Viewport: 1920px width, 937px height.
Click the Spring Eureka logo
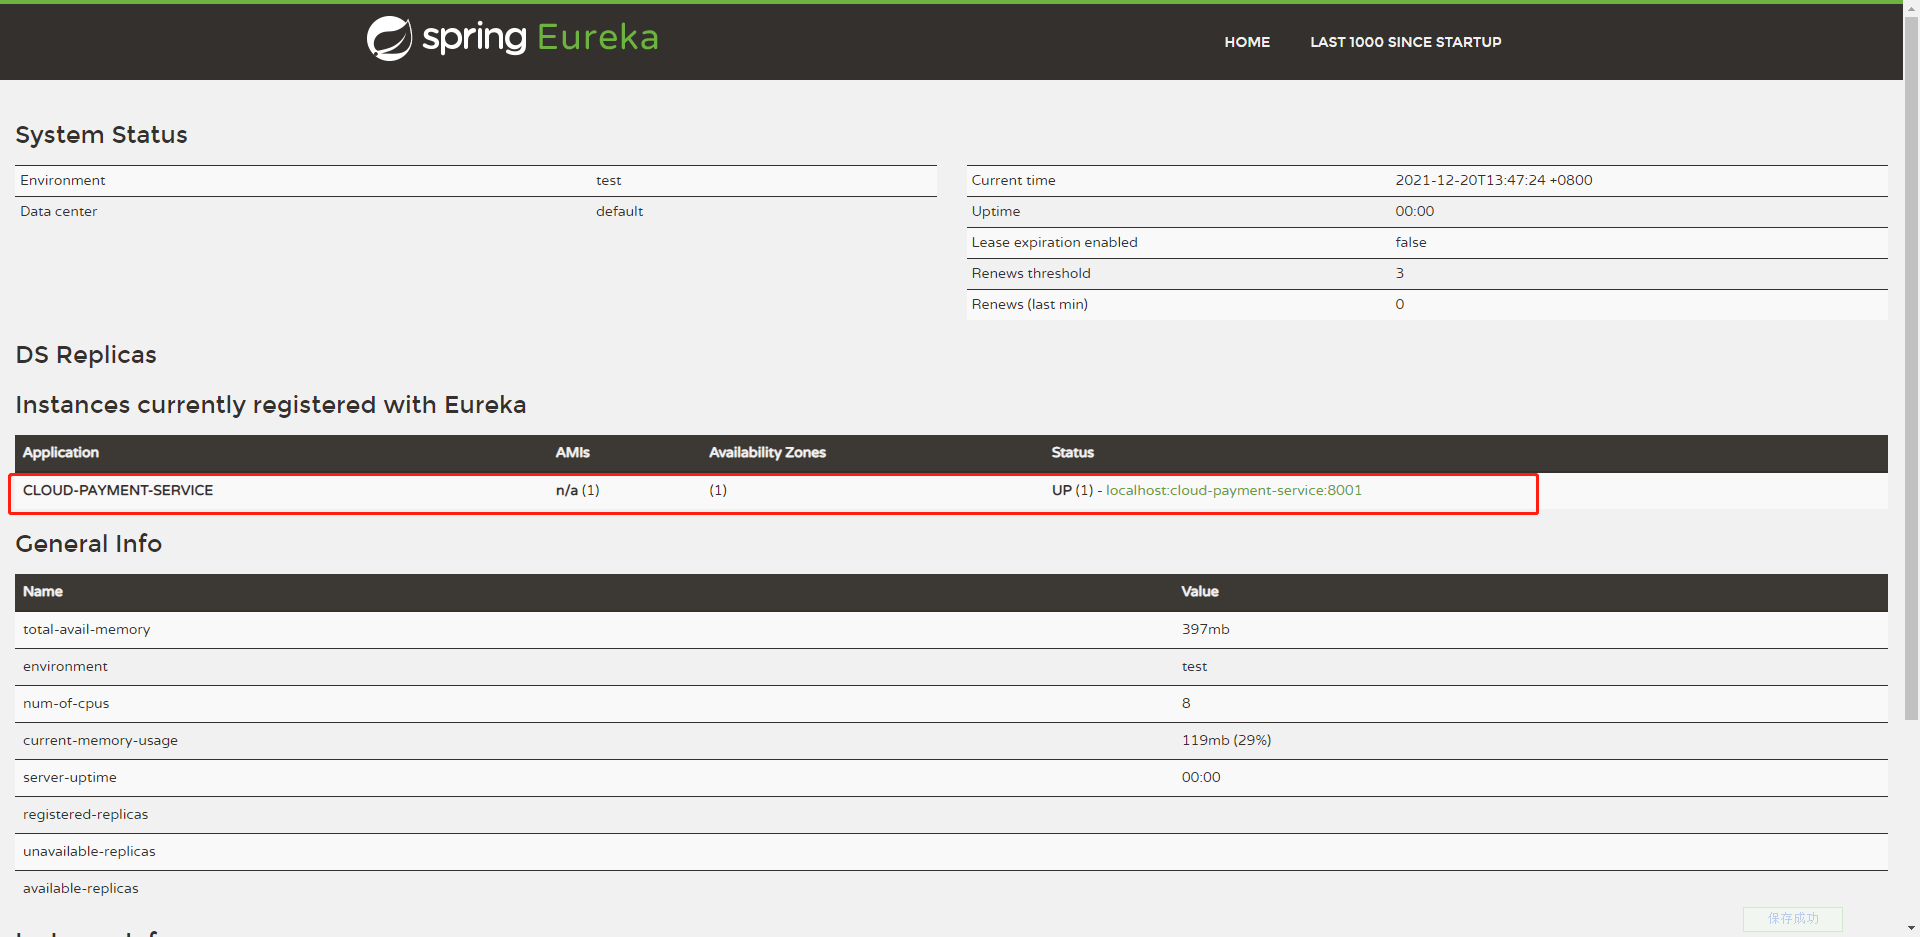pyautogui.click(x=512, y=38)
